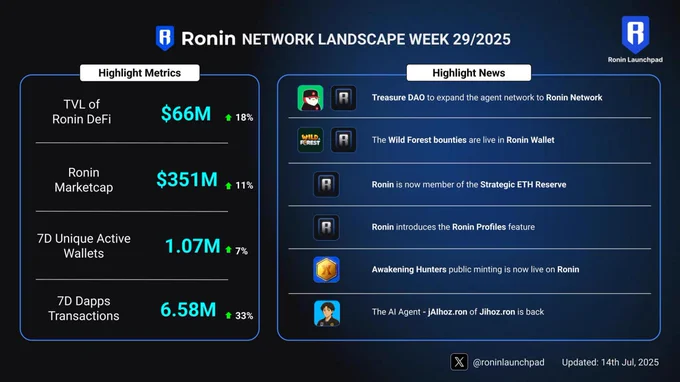This screenshot has width=680, height=382.
Task: Click the 'Ronin Launchpad' caption under the logo
Action: (635, 59)
